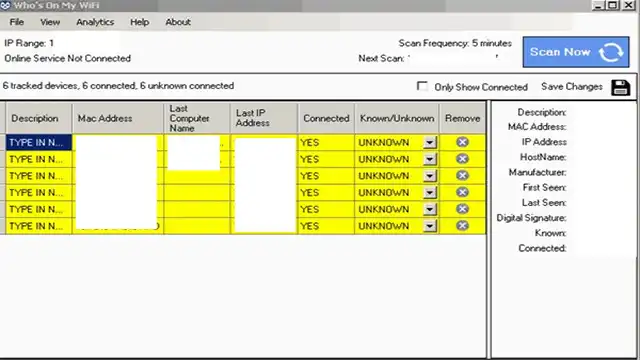Click the 'Next Scan:' label
This screenshot has height=360, width=640.
click(381, 58)
